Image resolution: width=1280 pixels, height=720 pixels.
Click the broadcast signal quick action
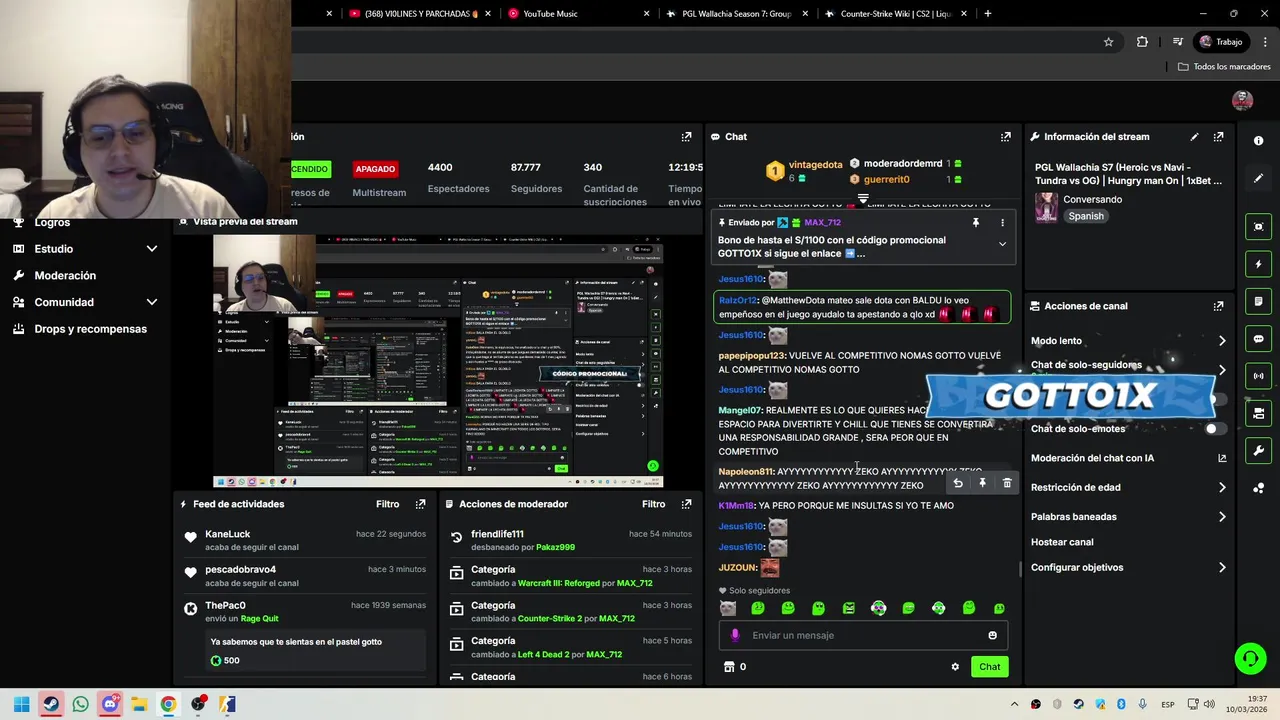pyautogui.click(x=1258, y=376)
